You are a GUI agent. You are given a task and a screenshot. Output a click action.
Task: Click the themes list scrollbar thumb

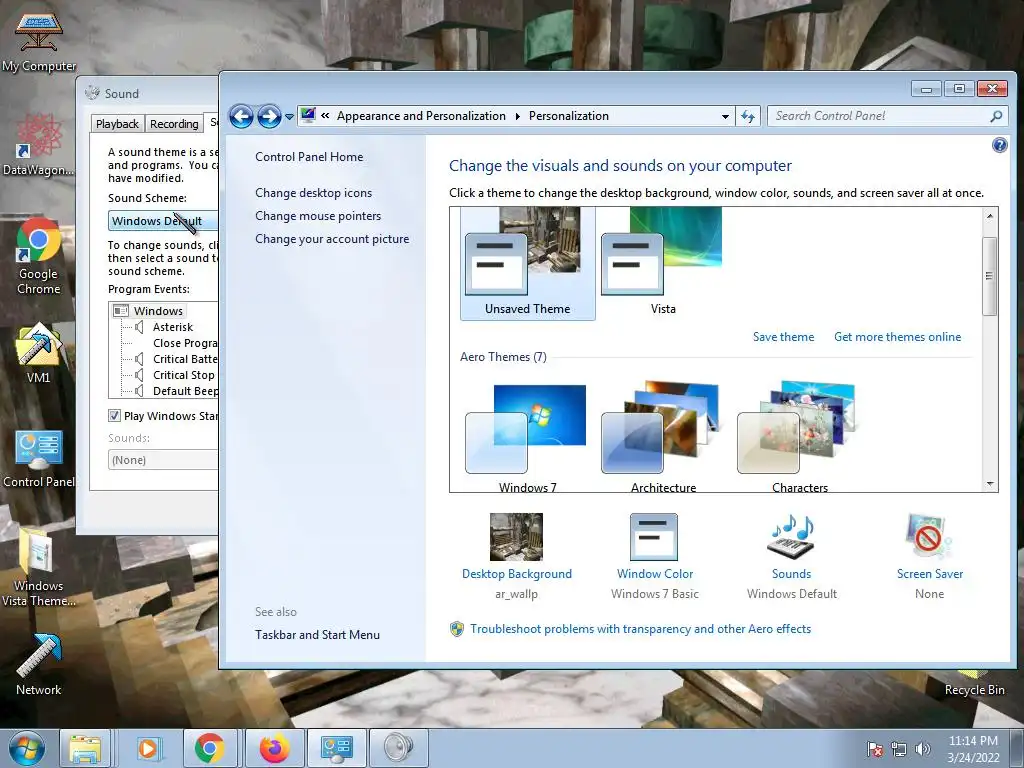click(989, 276)
